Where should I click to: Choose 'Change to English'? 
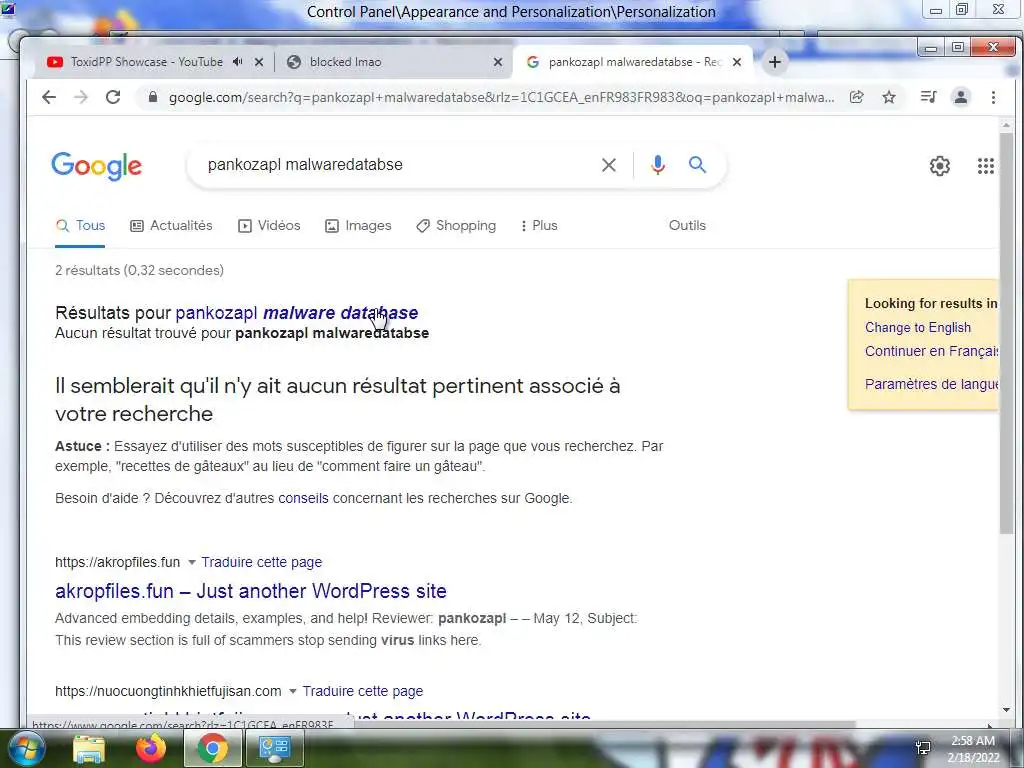[918, 328]
